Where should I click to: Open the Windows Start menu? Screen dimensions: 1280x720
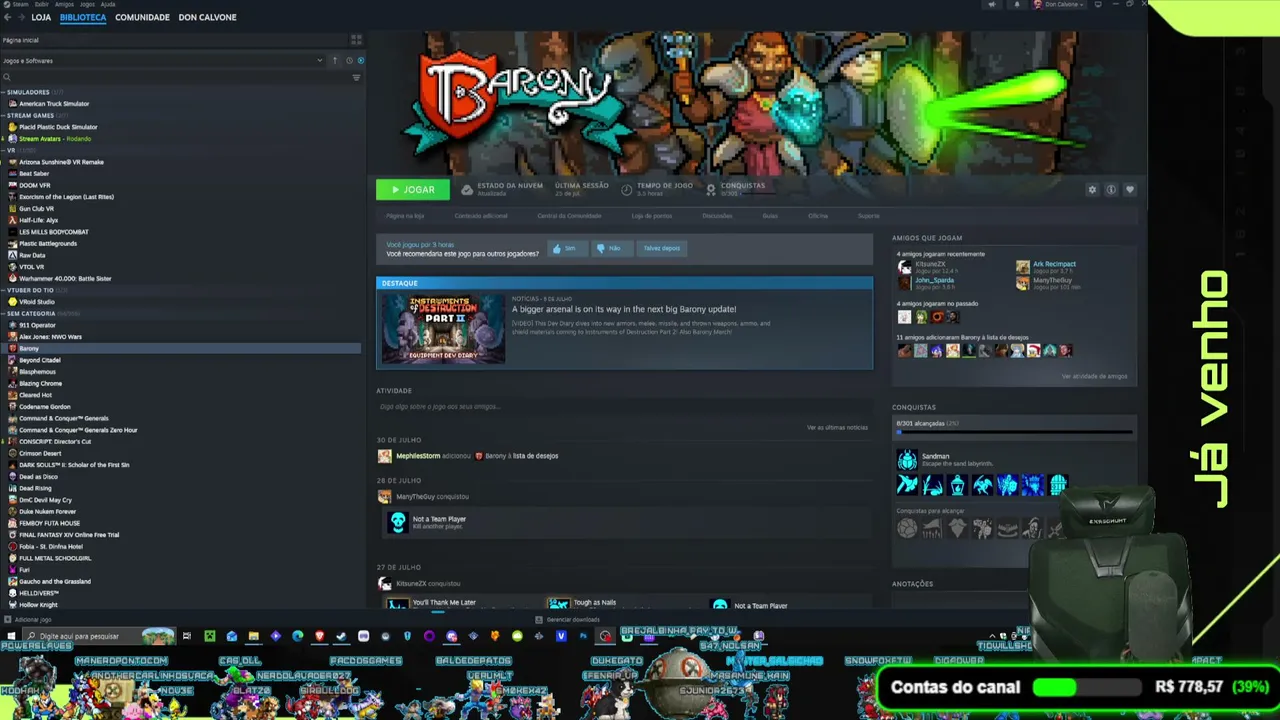pos(11,636)
